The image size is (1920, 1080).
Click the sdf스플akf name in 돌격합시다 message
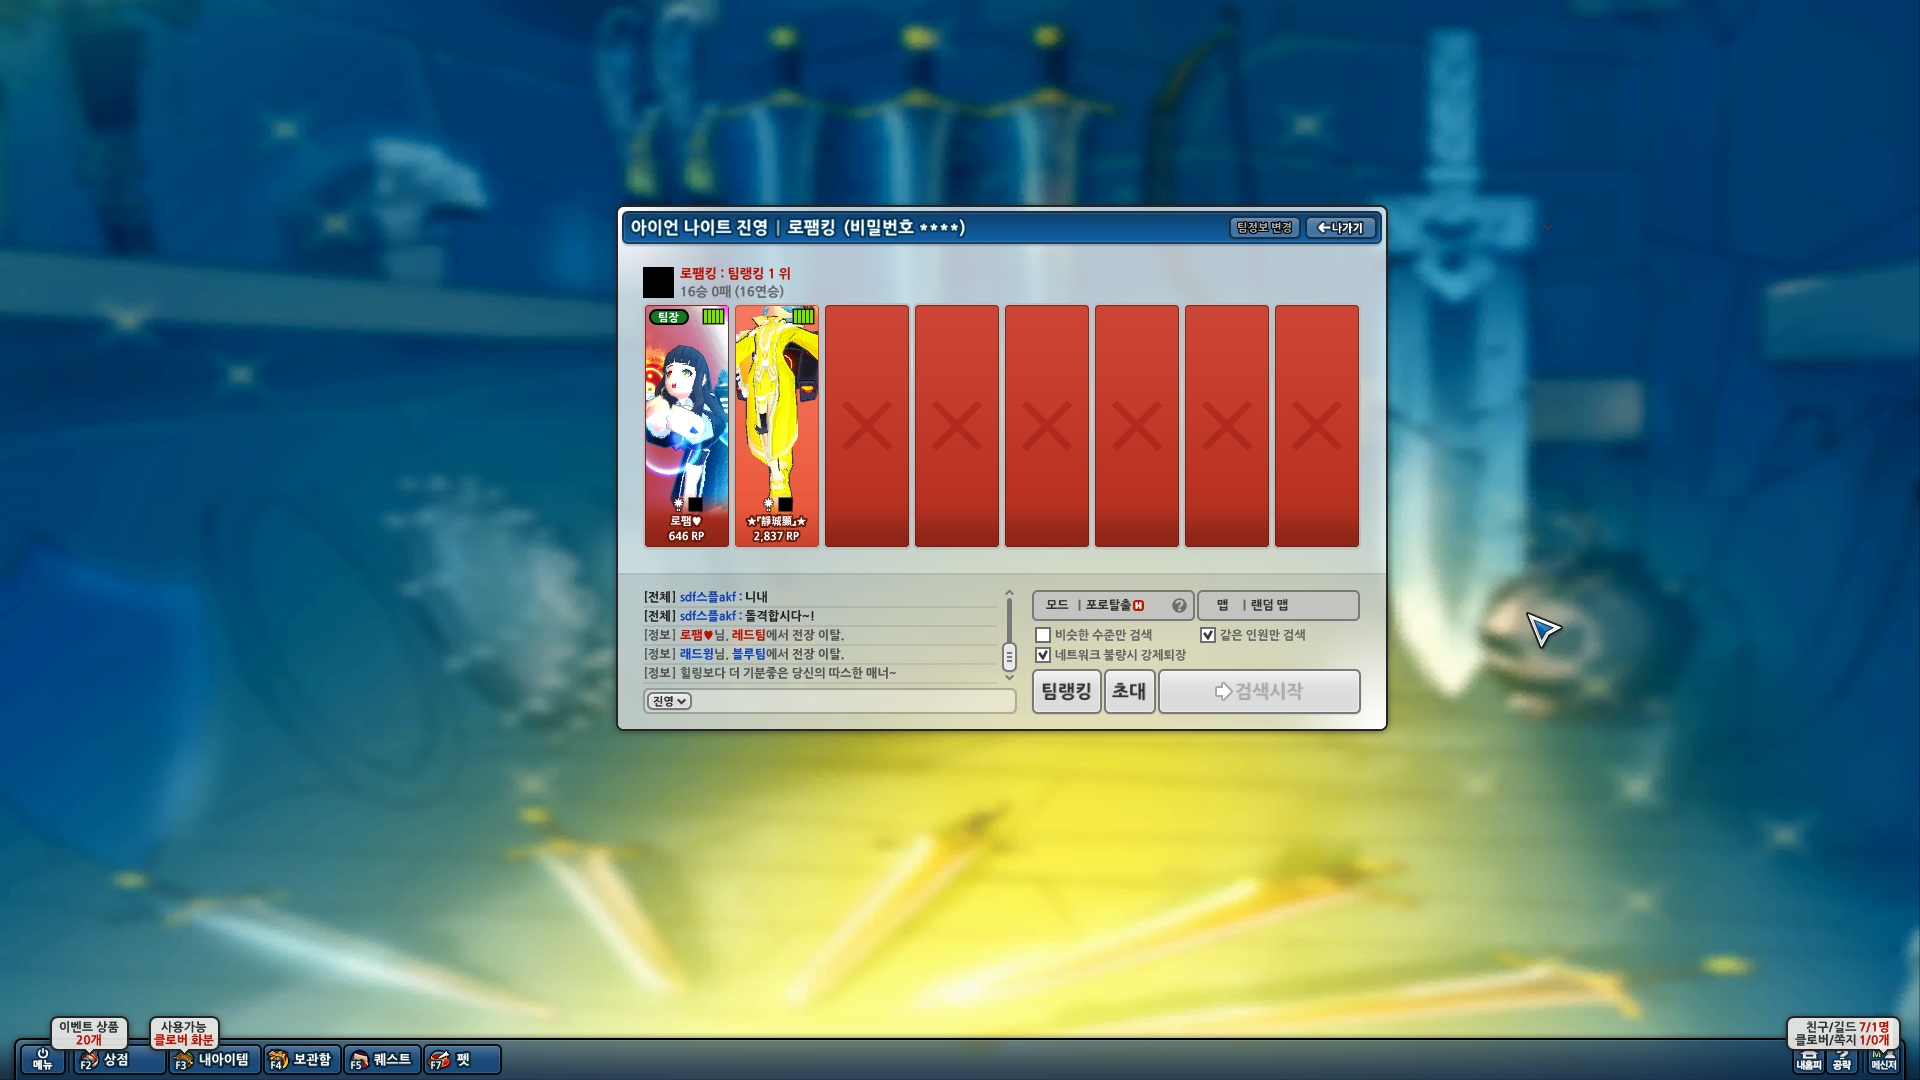point(707,616)
